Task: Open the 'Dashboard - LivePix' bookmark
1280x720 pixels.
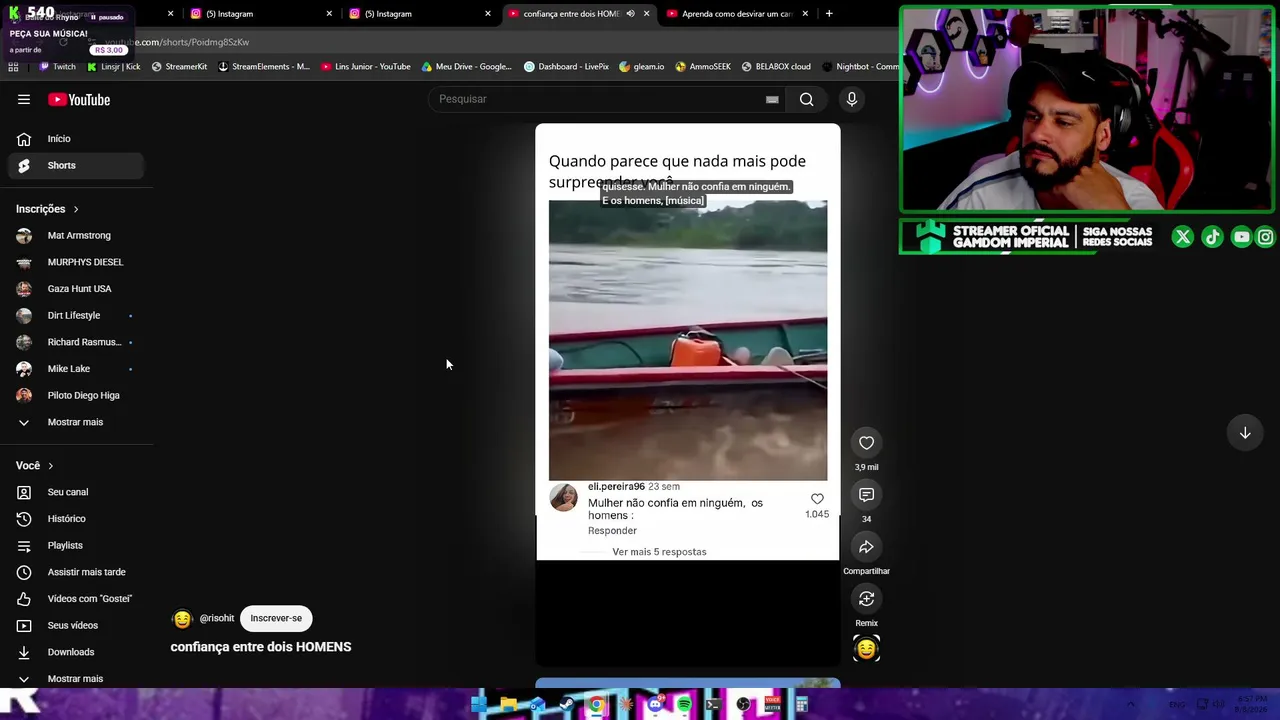Action: click(566, 67)
